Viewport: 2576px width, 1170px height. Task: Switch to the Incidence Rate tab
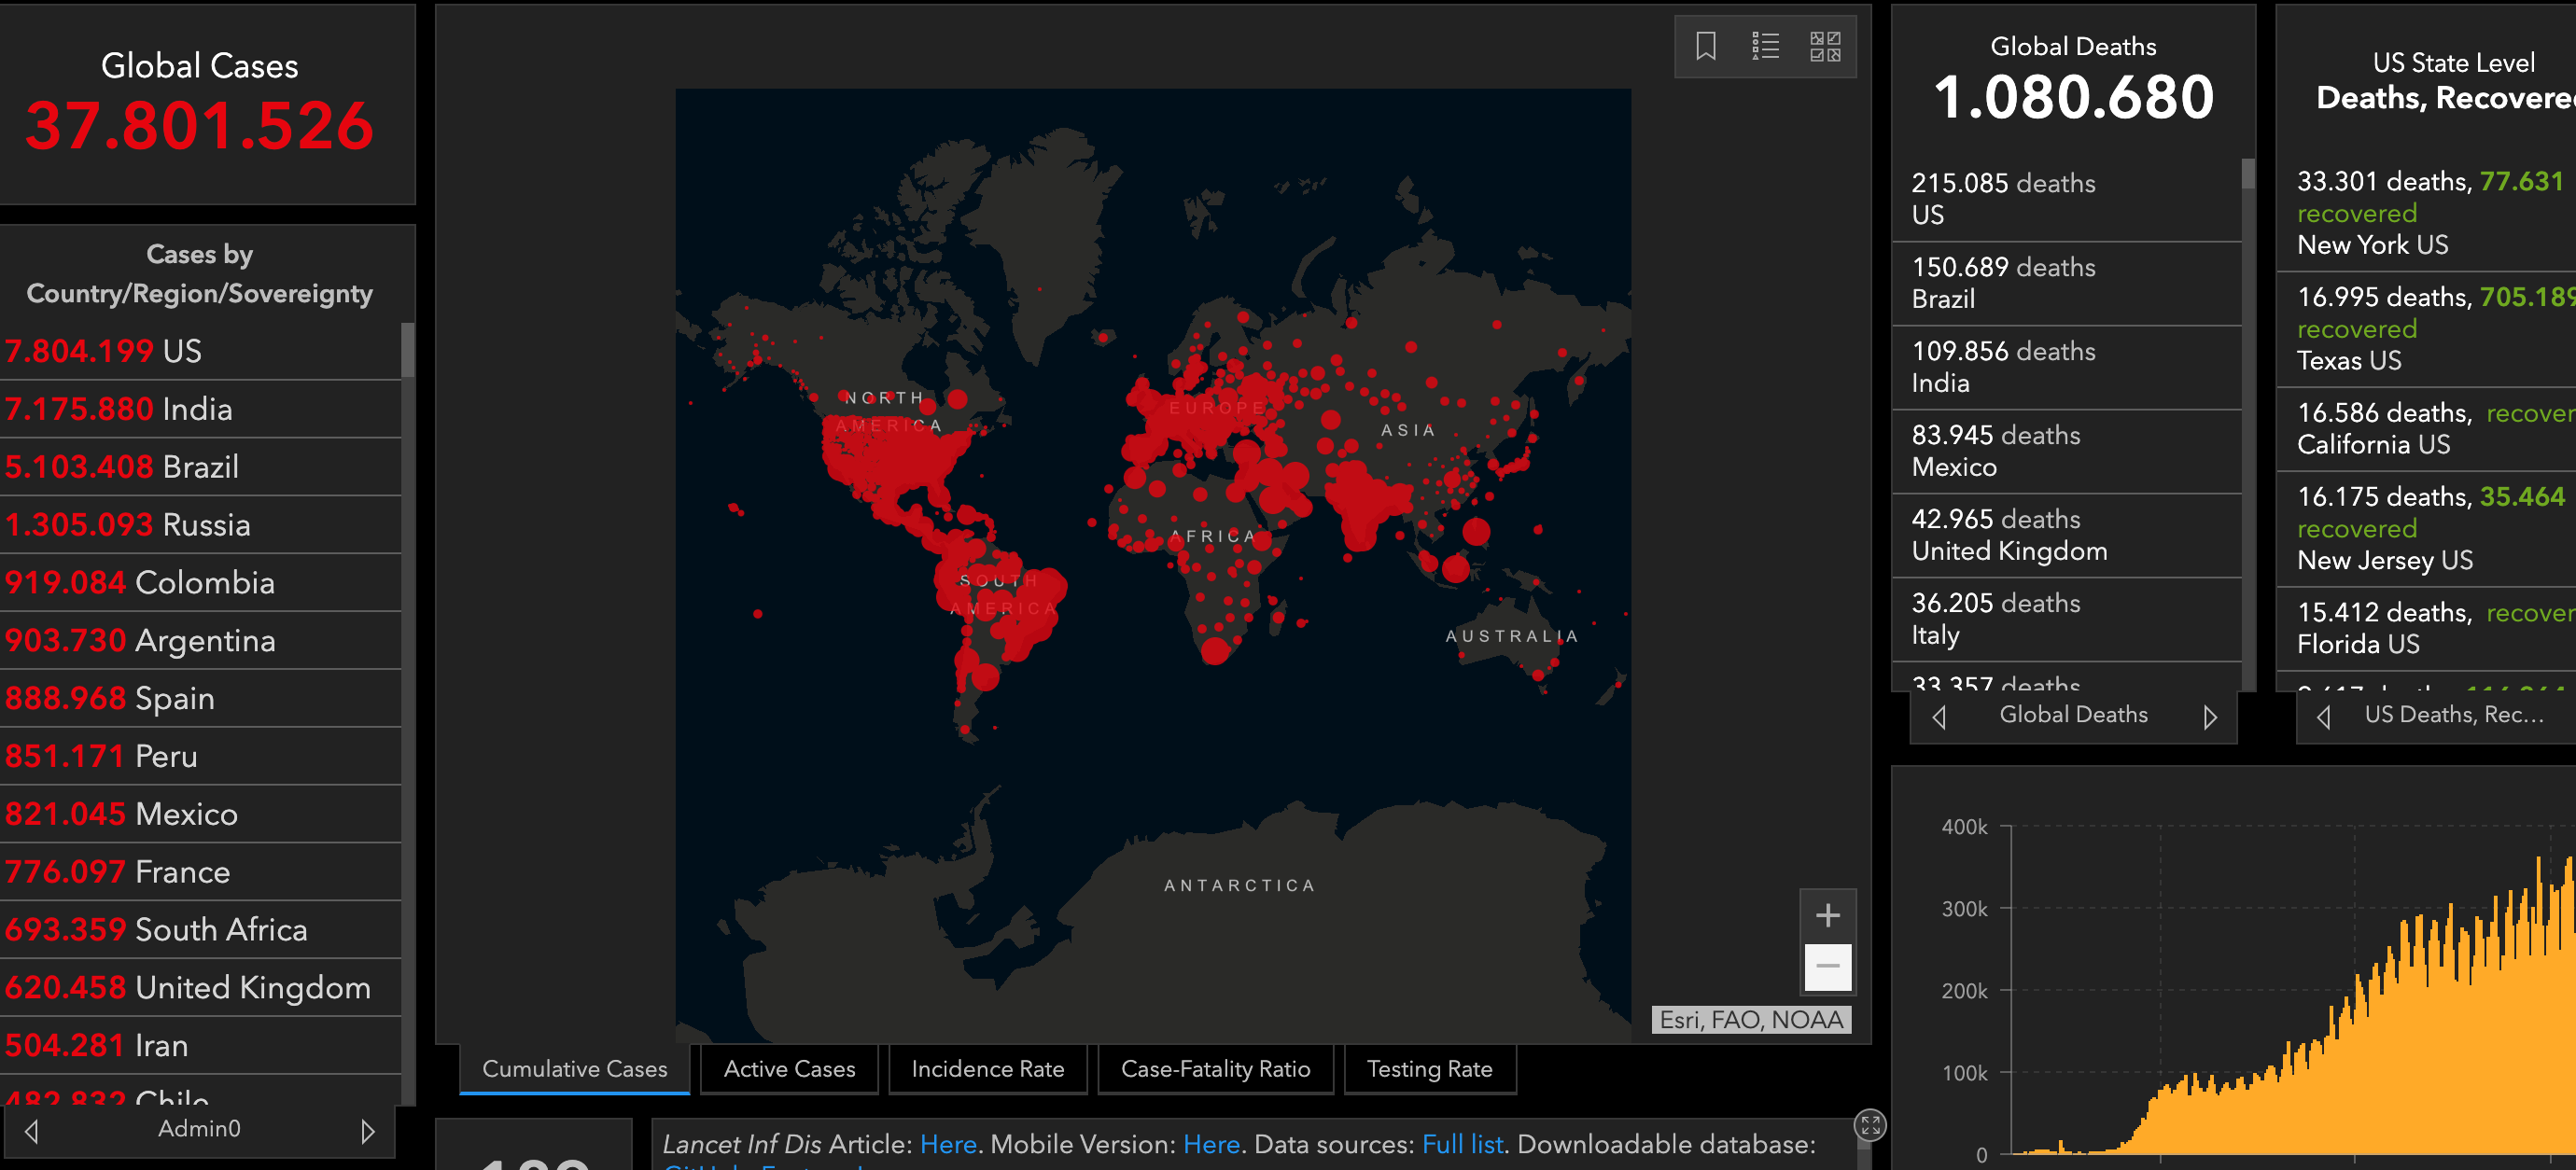[x=987, y=1069]
